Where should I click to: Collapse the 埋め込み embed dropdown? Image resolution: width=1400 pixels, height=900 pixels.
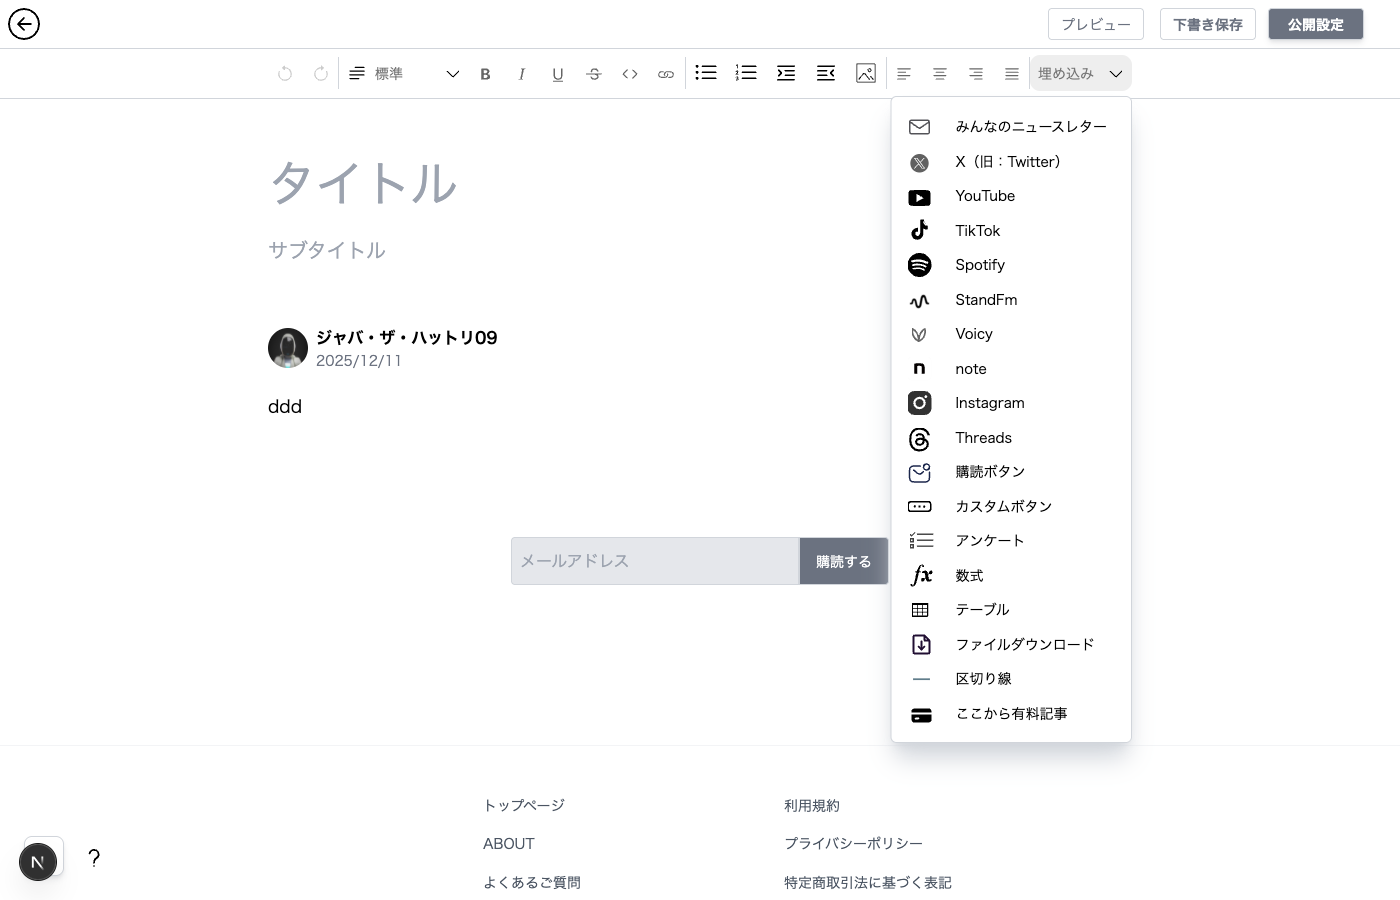(1080, 74)
